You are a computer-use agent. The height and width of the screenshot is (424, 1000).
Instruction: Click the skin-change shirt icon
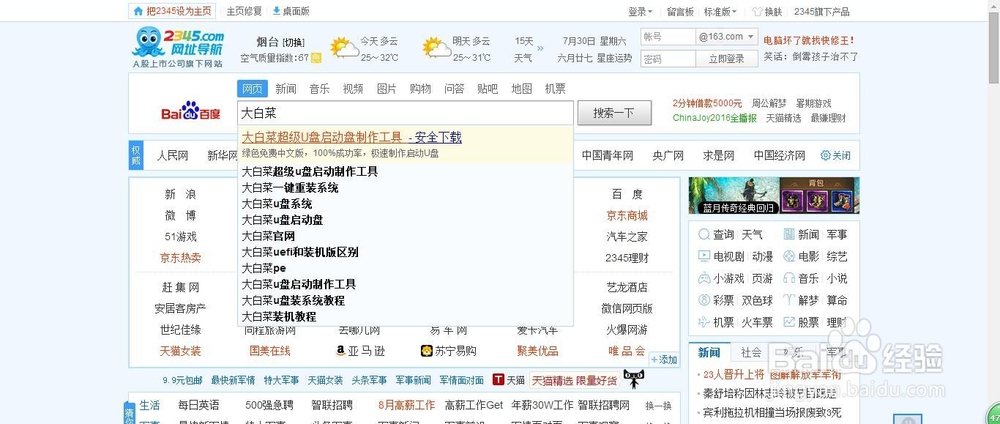pos(758,11)
